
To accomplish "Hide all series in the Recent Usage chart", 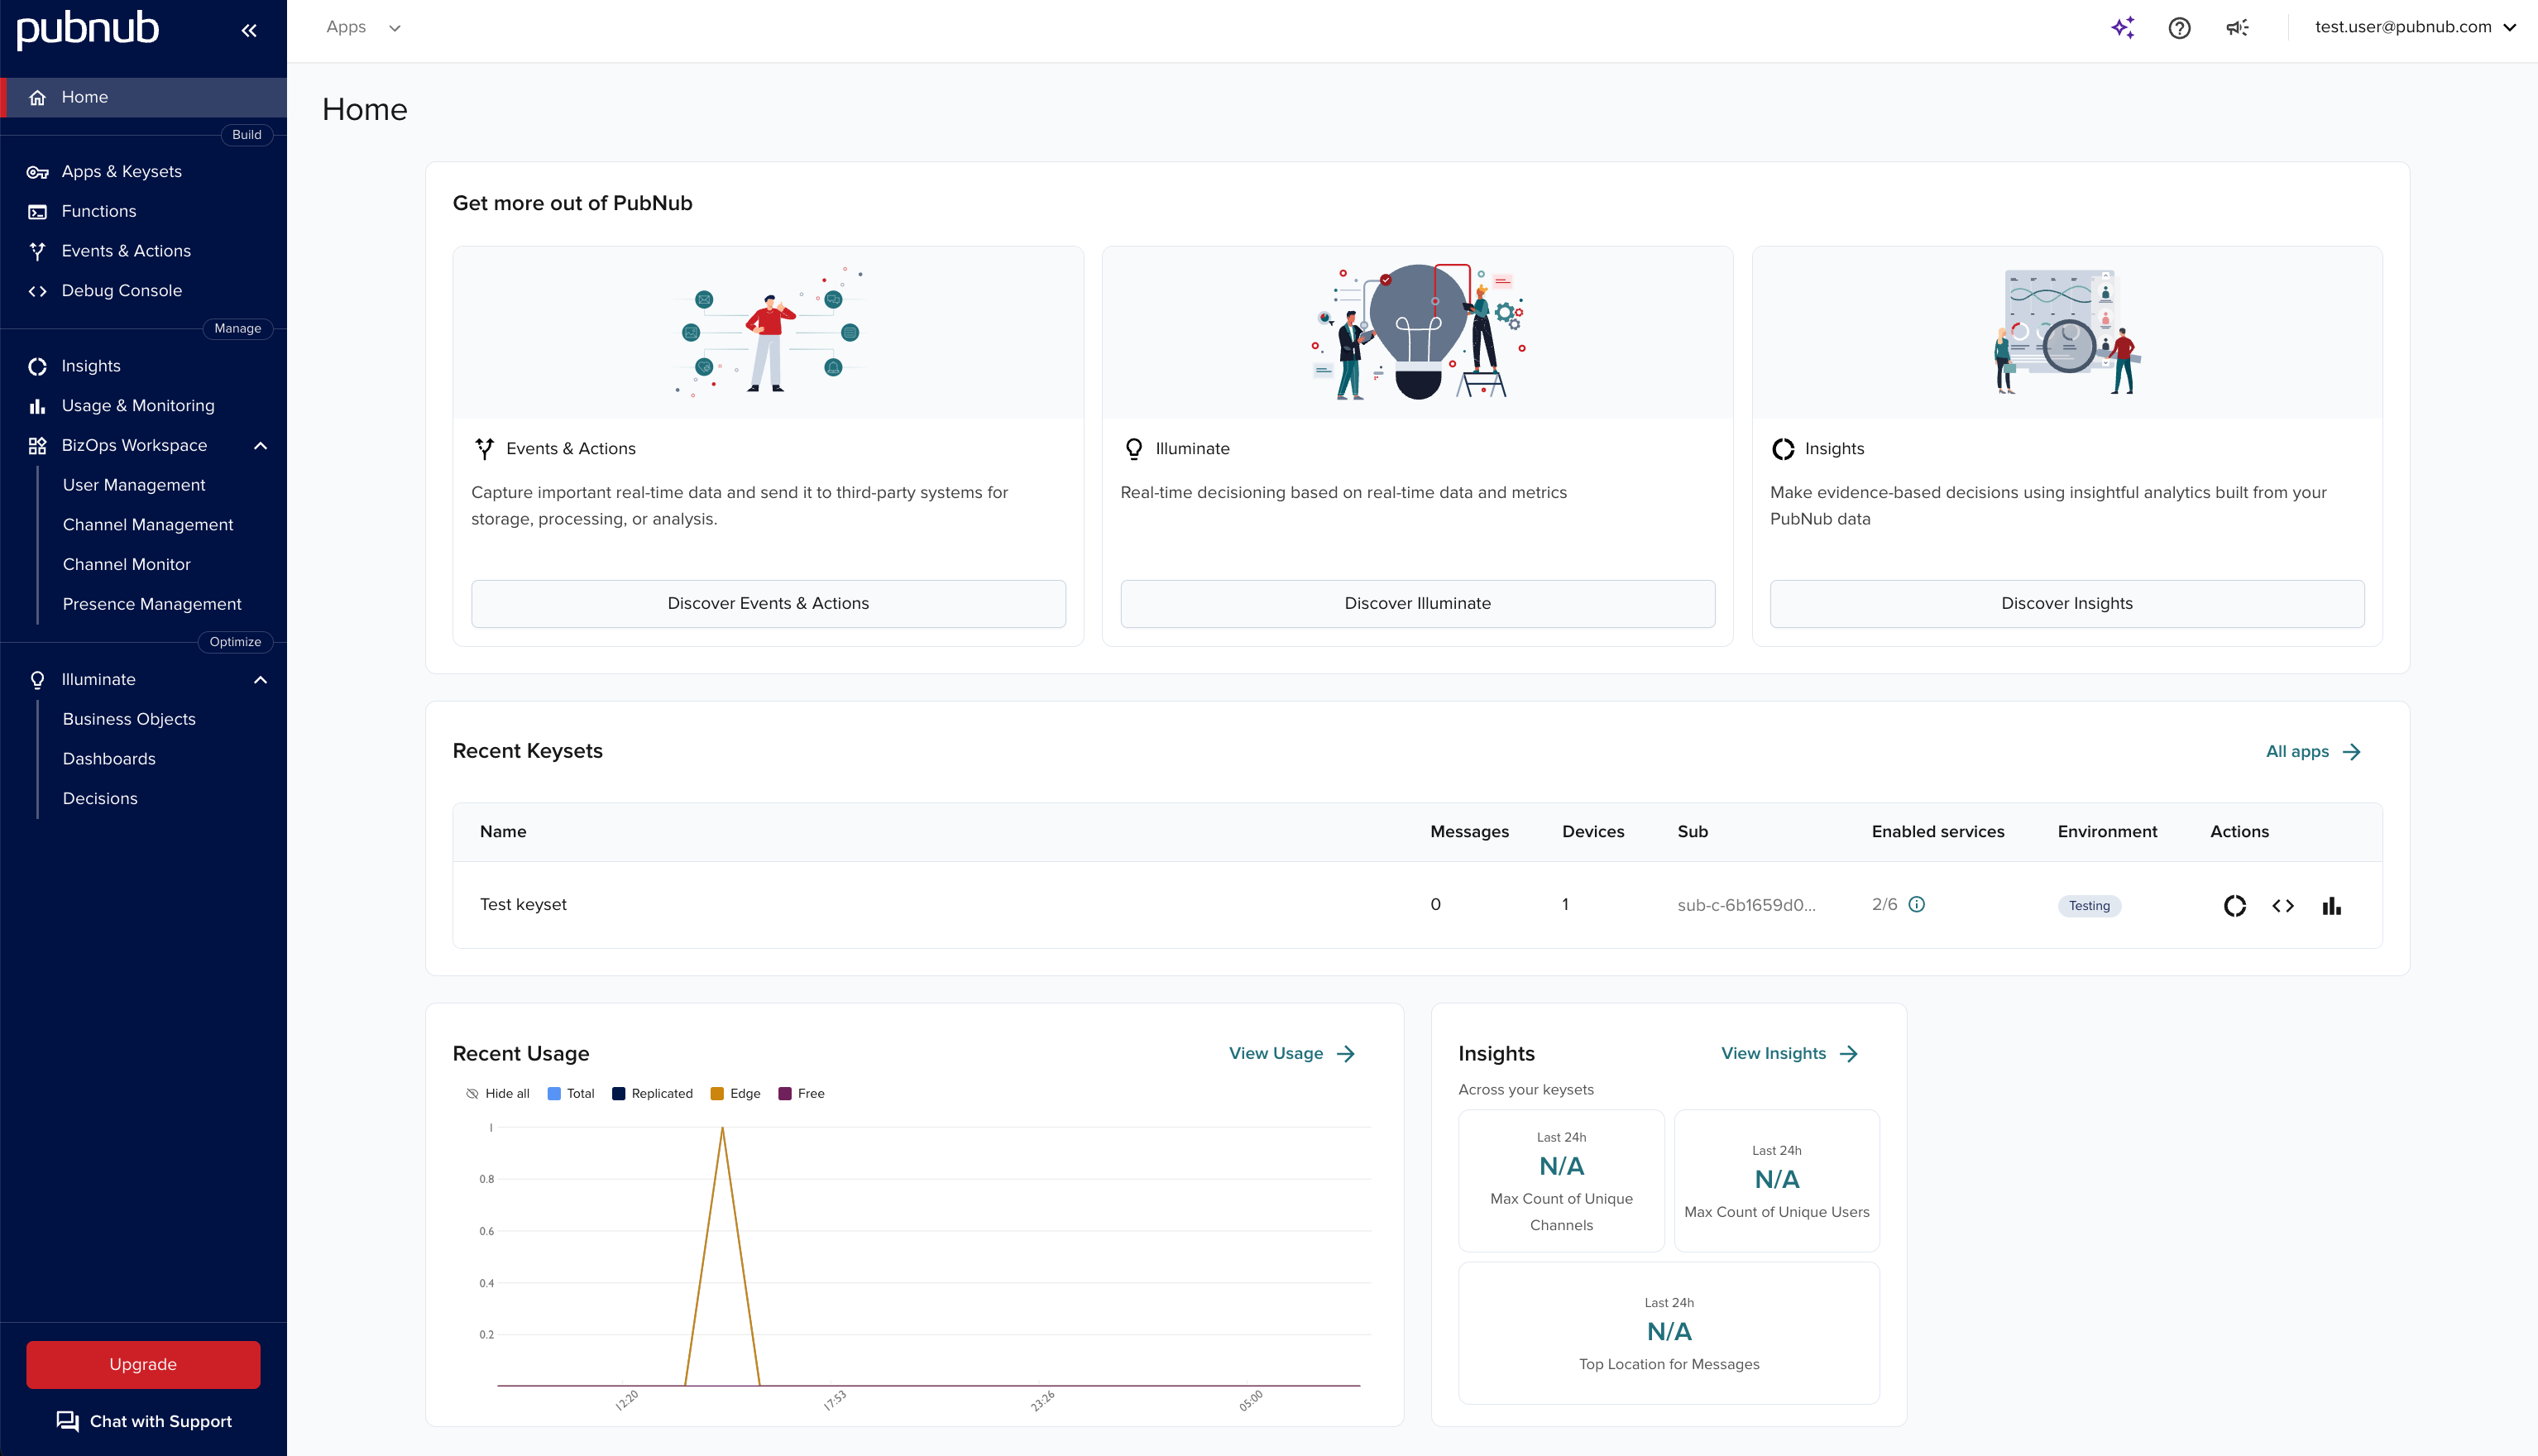I will tap(498, 1093).
